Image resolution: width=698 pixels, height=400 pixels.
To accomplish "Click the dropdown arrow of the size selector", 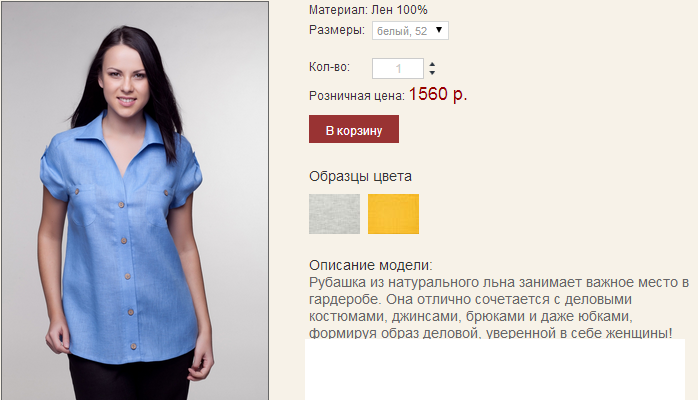I will (x=439, y=30).
